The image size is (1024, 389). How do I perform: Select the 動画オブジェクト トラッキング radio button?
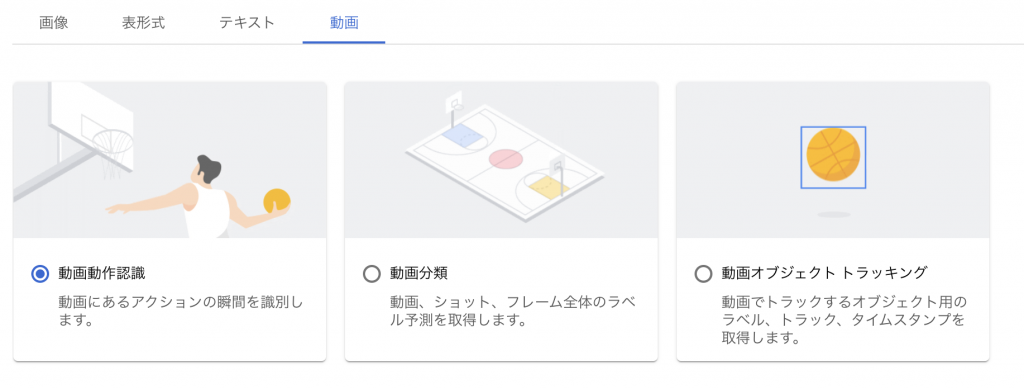point(703,274)
